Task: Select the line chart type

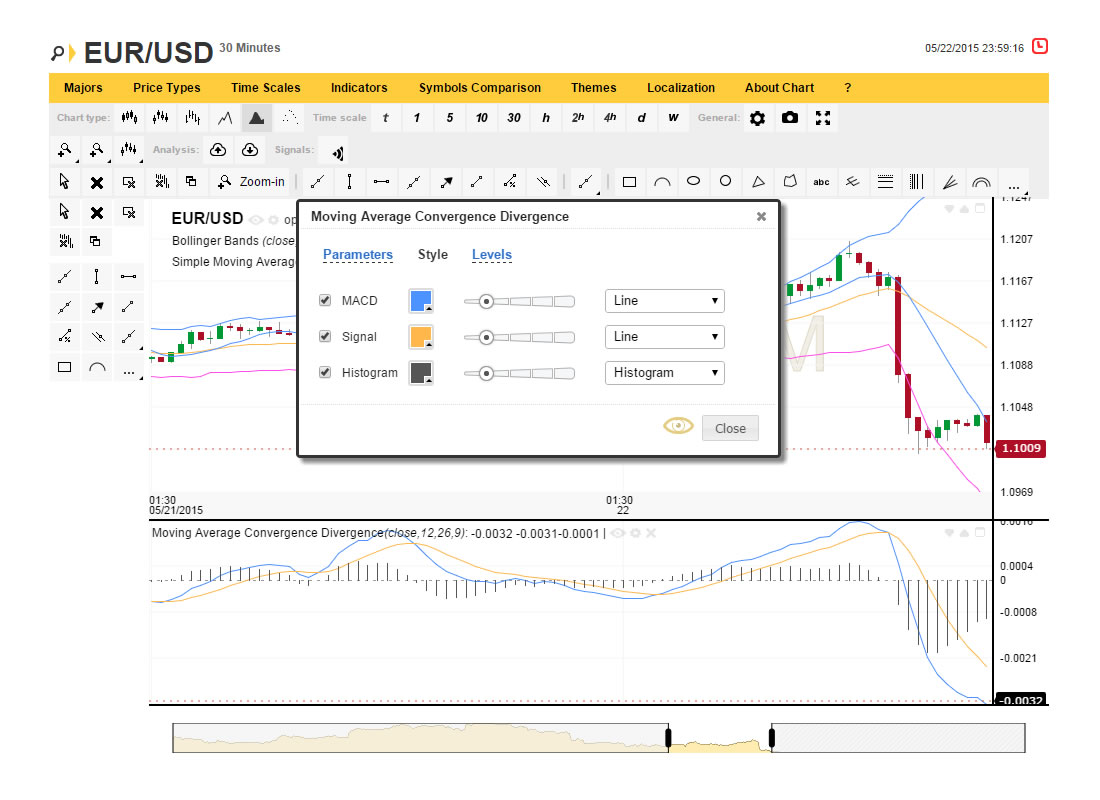Action: pyautogui.click(x=225, y=118)
